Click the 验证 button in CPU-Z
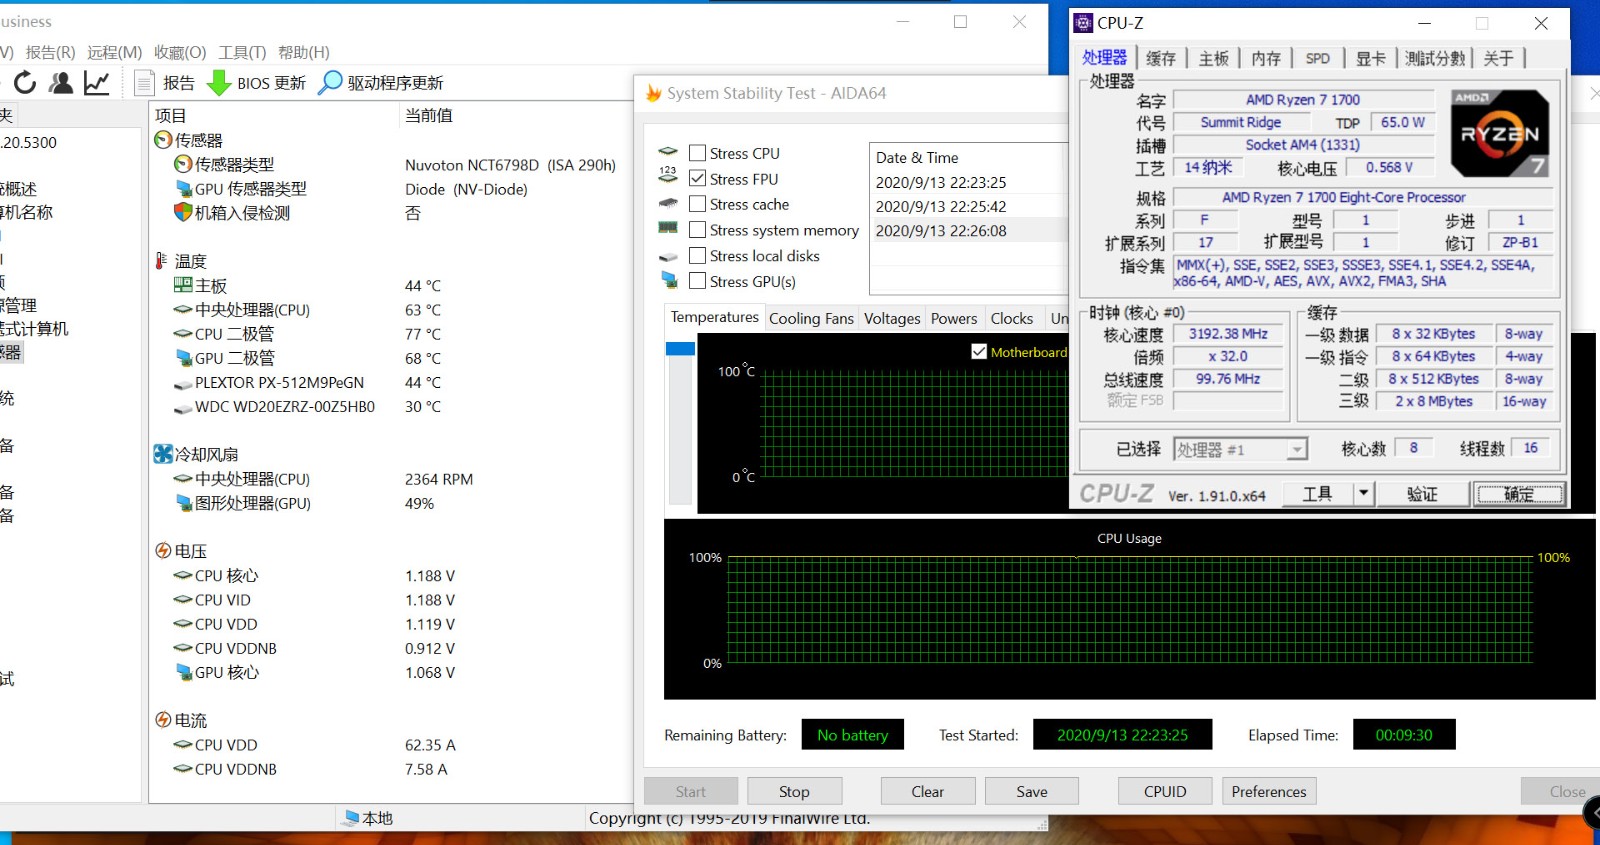The width and height of the screenshot is (1600, 845). click(1422, 494)
